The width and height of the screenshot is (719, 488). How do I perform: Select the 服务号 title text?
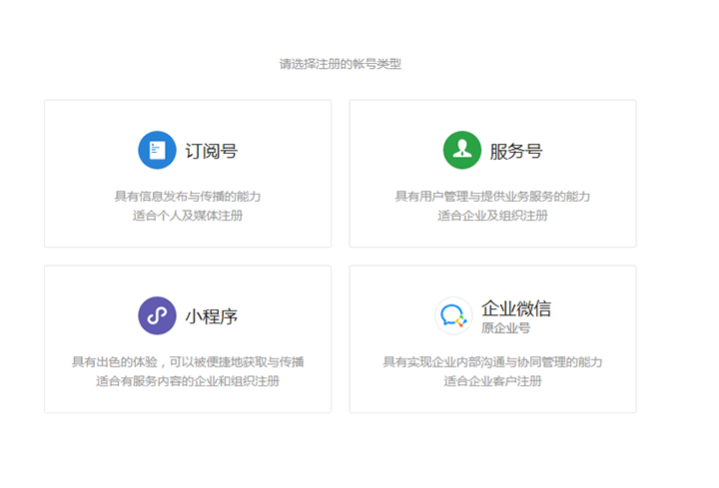pos(516,151)
